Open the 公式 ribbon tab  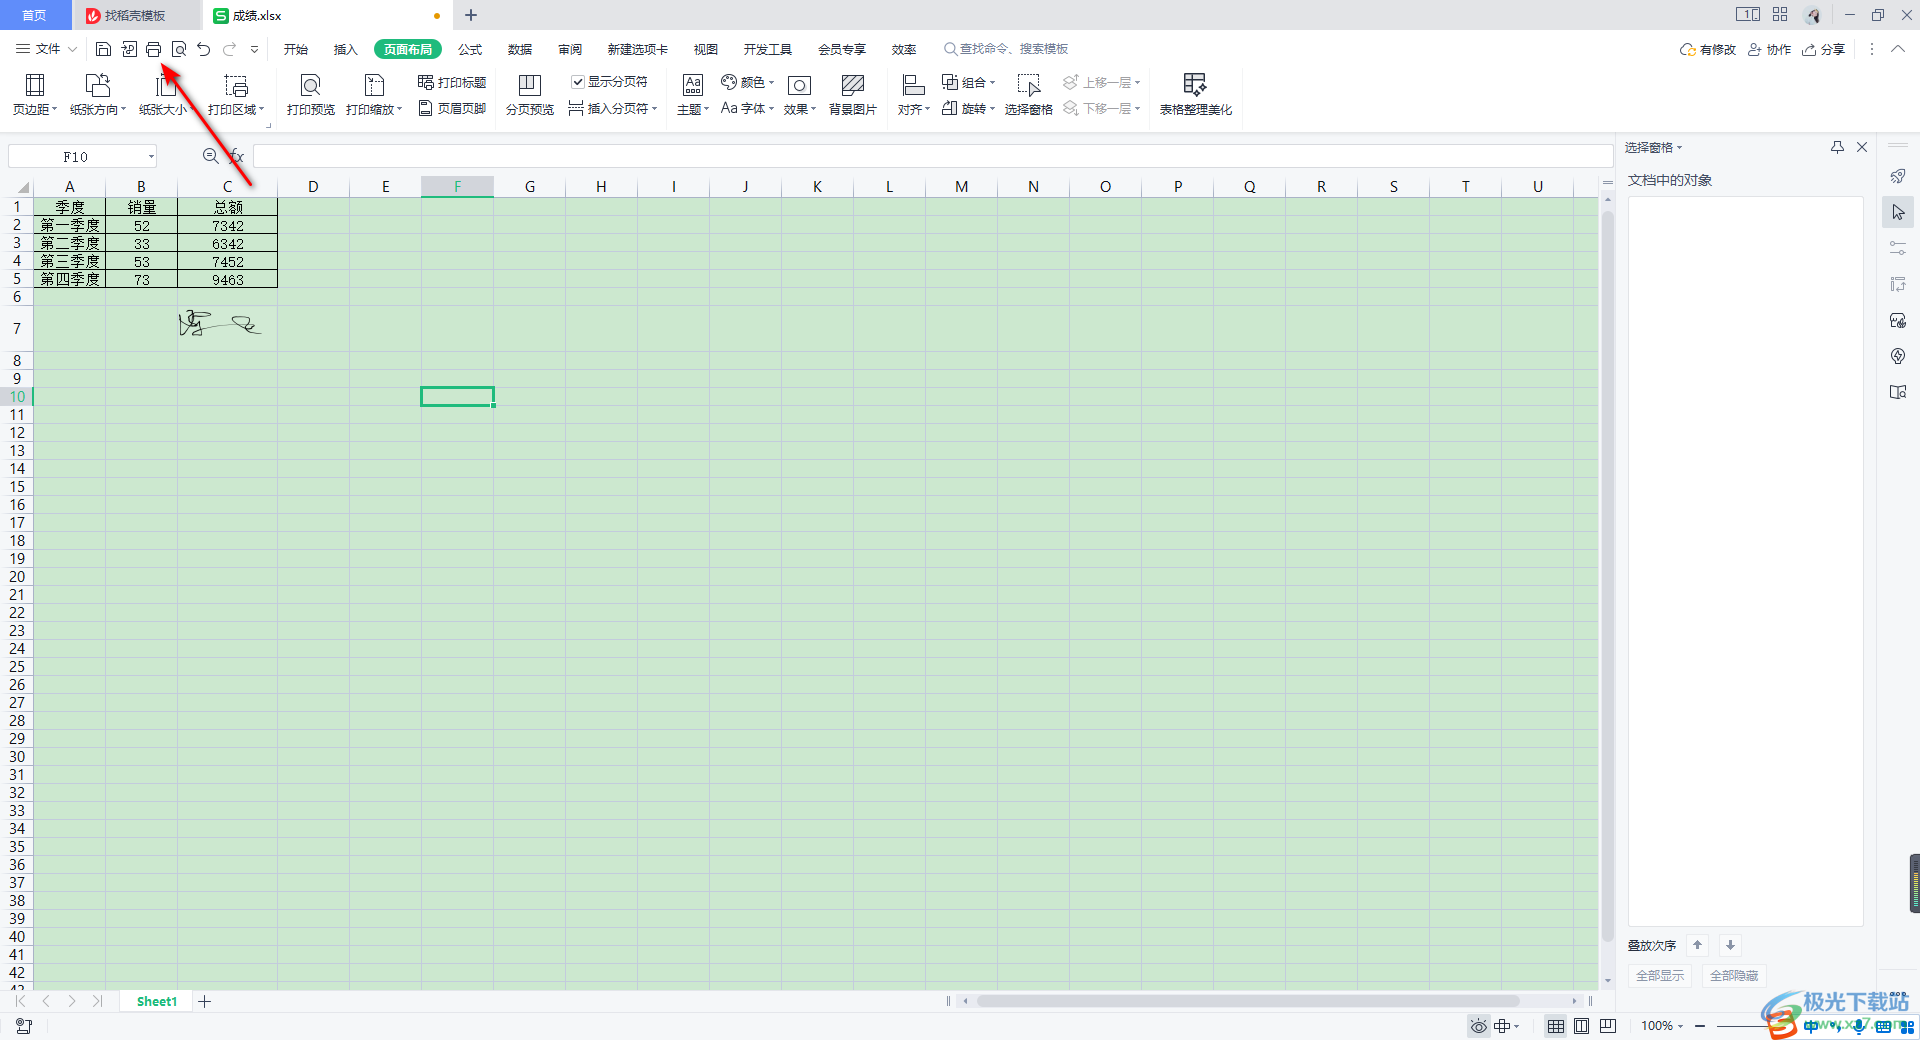470,49
